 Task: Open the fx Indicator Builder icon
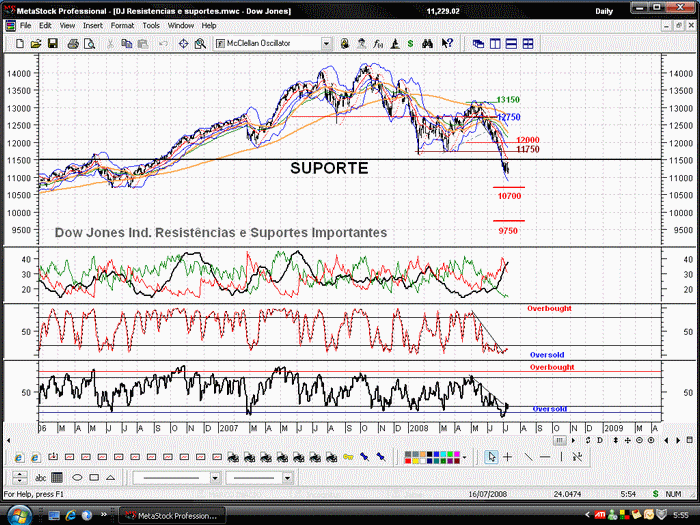coord(378,44)
